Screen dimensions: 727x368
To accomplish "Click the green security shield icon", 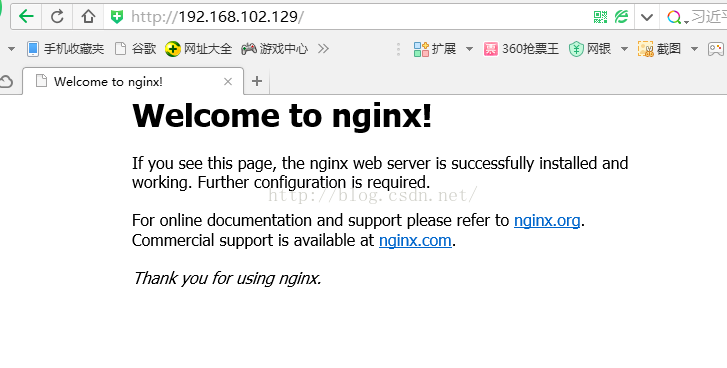I will point(117,18).
